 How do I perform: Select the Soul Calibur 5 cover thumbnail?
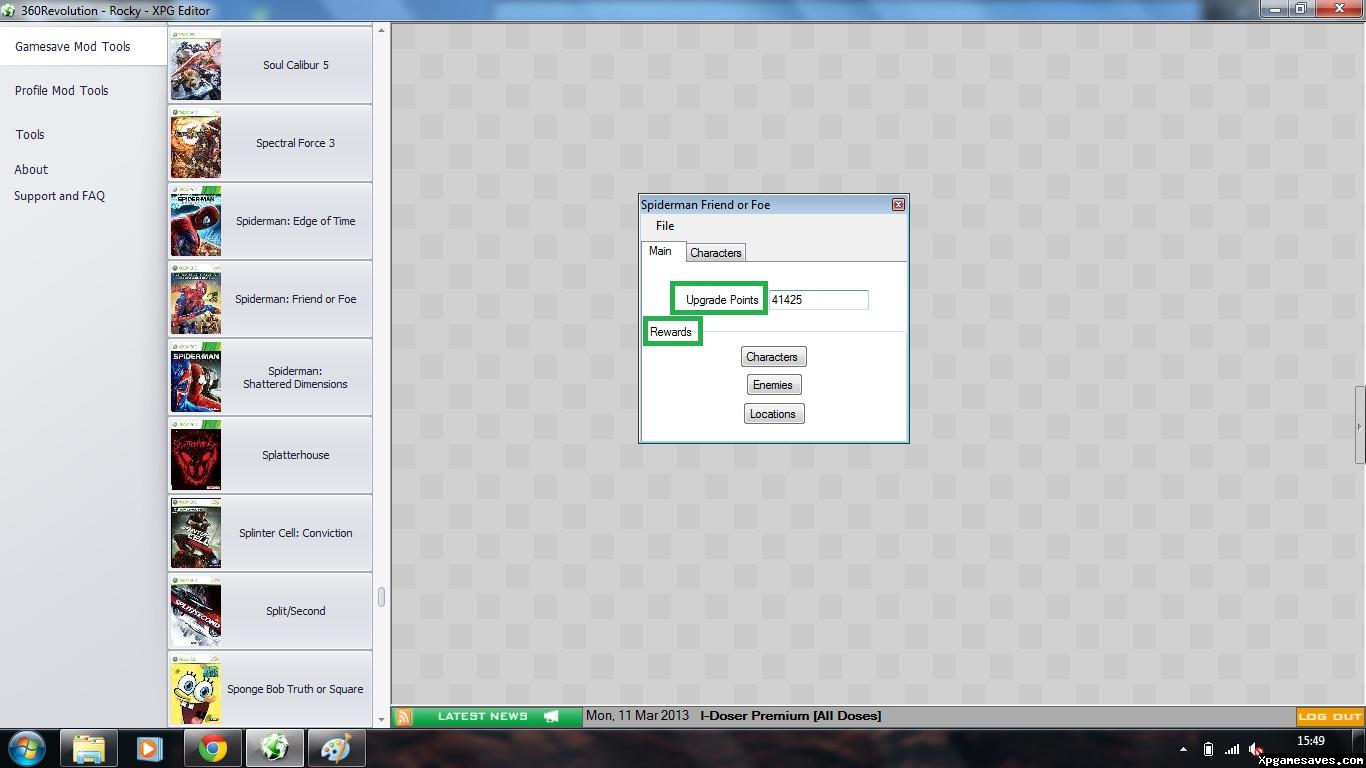pos(196,65)
